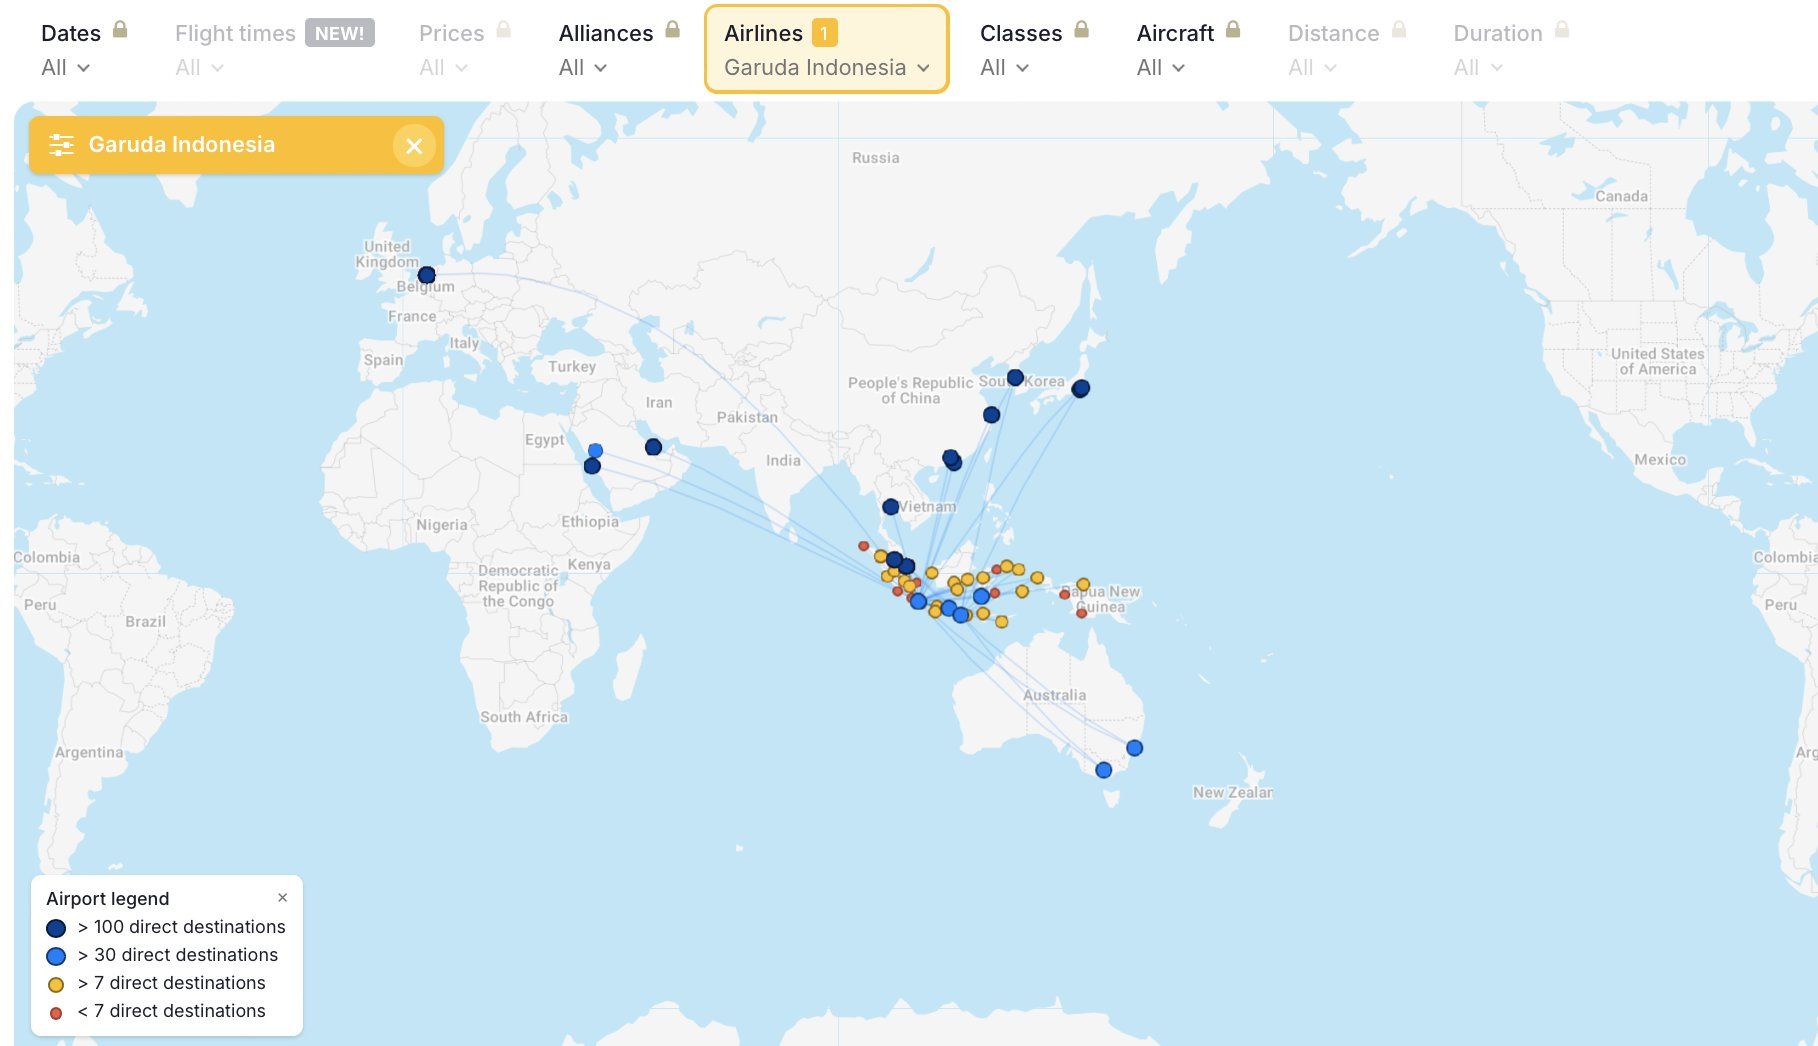1818x1046 pixels.
Task: Click the '> 100 direct destinations' legend text
Action: tap(182, 927)
